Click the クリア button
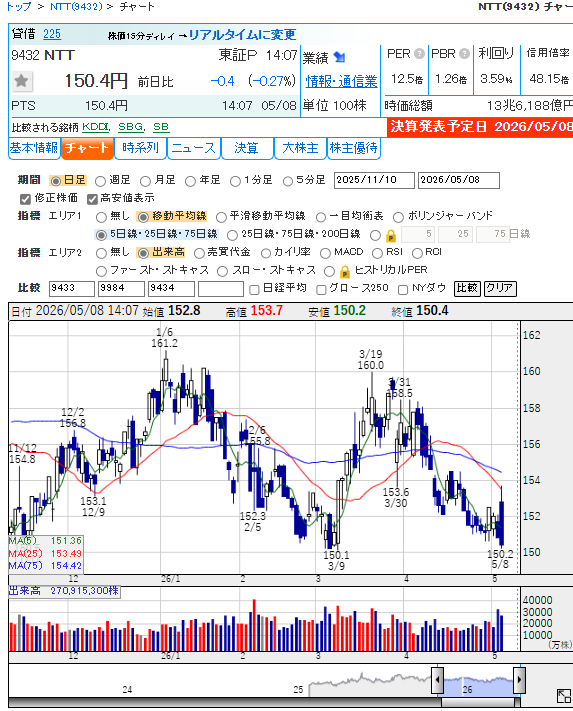 (500, 288)
